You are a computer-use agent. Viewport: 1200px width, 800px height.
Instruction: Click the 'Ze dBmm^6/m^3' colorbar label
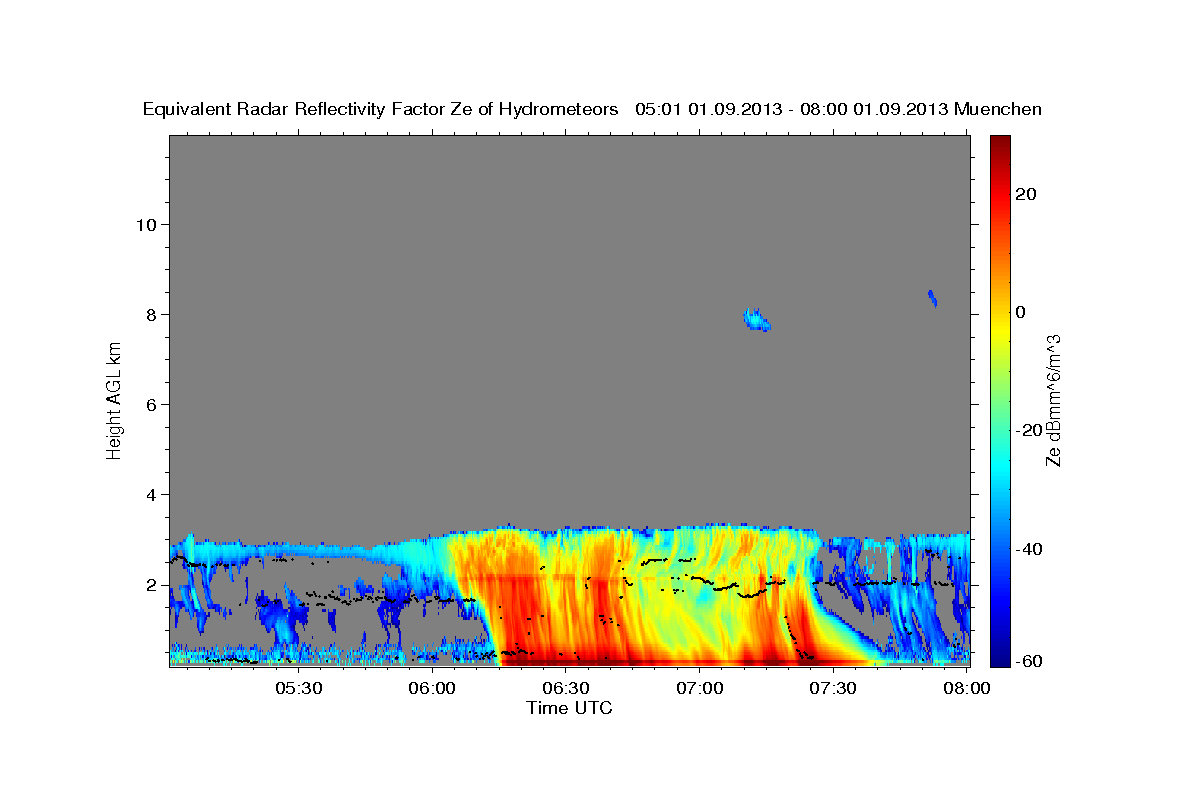(1053, 400)
